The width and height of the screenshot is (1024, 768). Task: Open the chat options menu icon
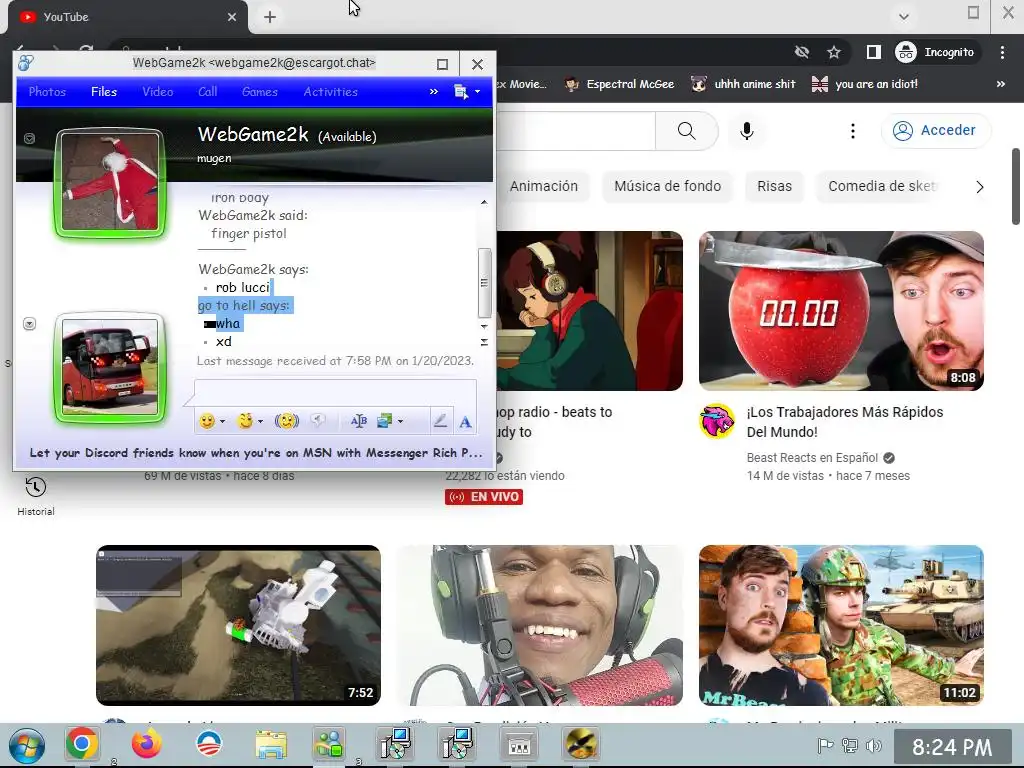tap(461, 92)
